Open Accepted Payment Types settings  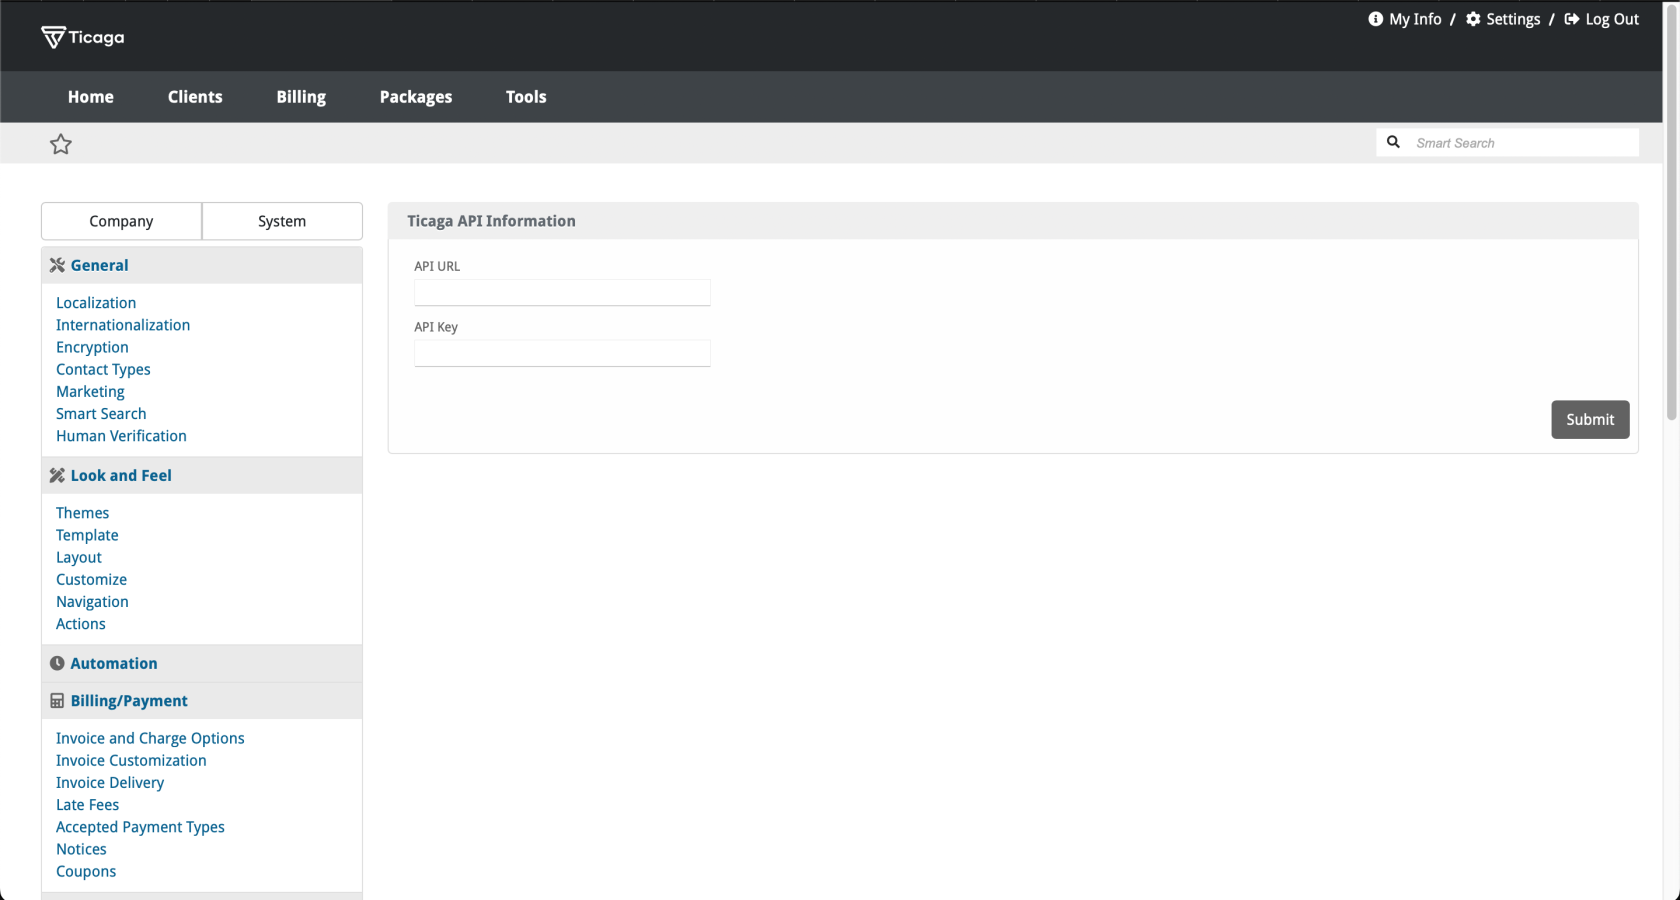(140, 827)
